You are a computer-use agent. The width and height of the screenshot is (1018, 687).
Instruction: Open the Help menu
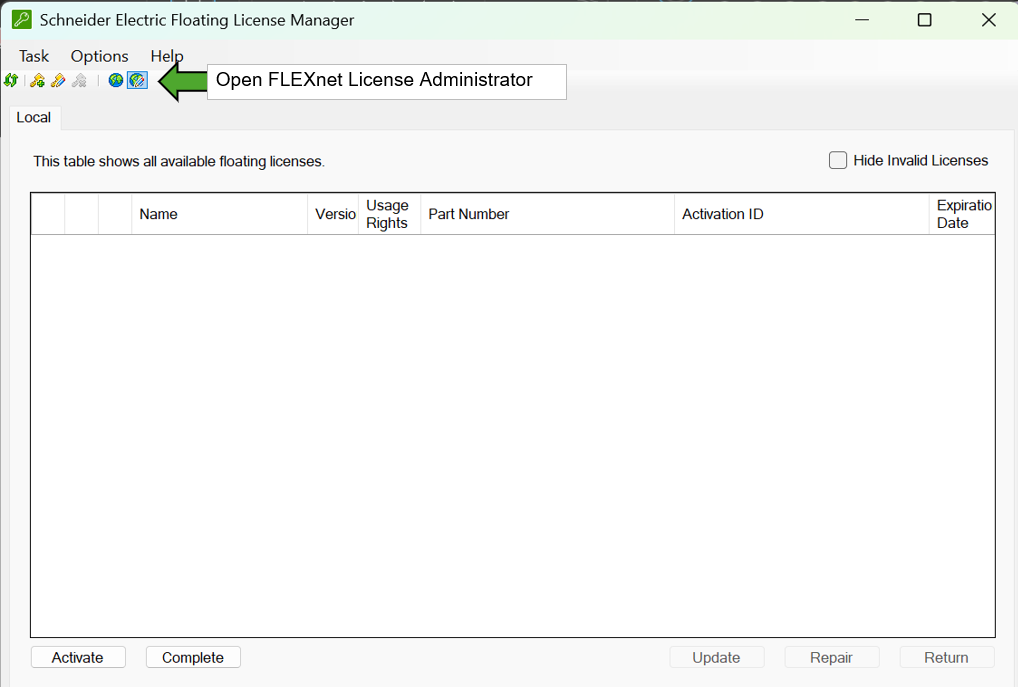click(x=167, y=56)
